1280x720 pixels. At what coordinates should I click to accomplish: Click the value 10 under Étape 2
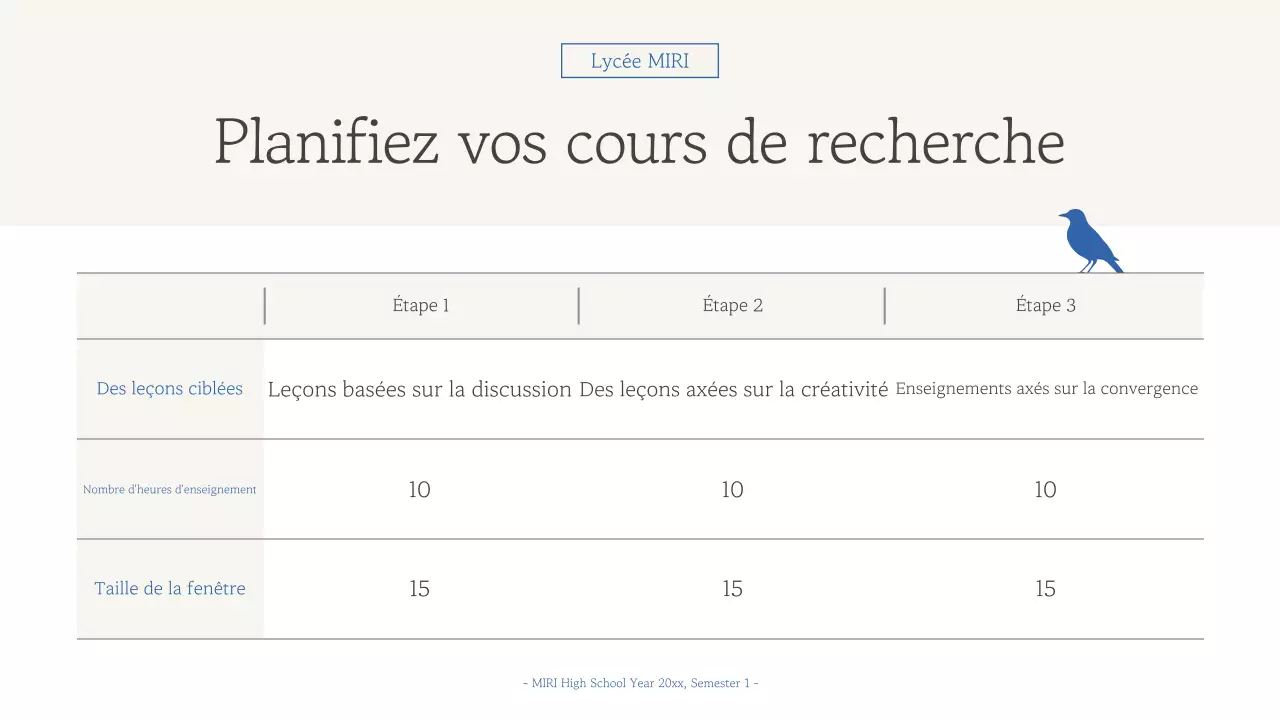pyautogui.click(x=732, y=490)
